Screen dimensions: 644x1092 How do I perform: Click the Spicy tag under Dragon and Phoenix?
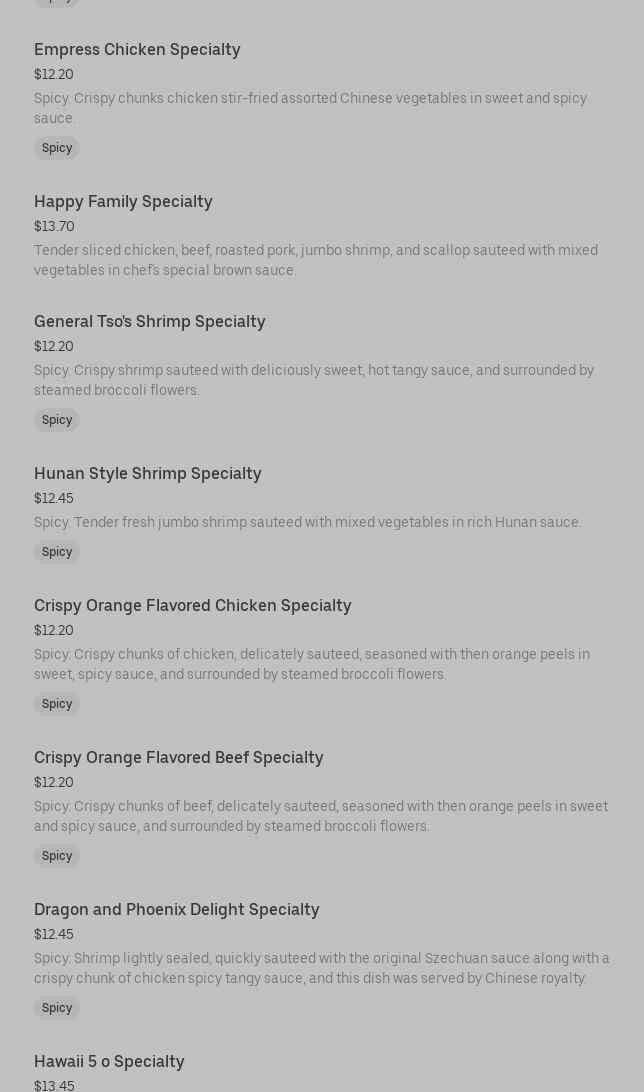click(x=57, y=1008)
